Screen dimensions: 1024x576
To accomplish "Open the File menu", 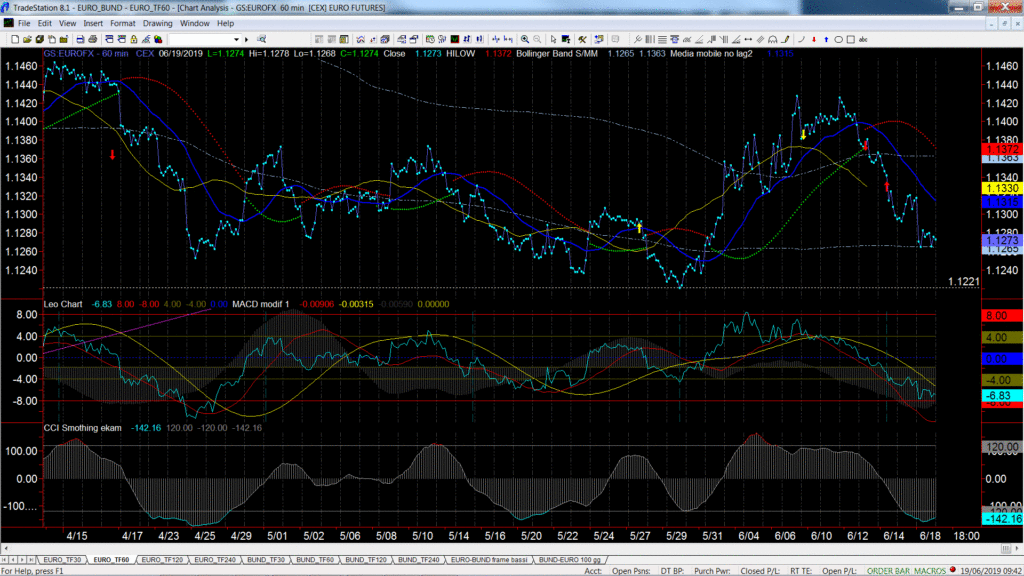I will coord(24,24).
